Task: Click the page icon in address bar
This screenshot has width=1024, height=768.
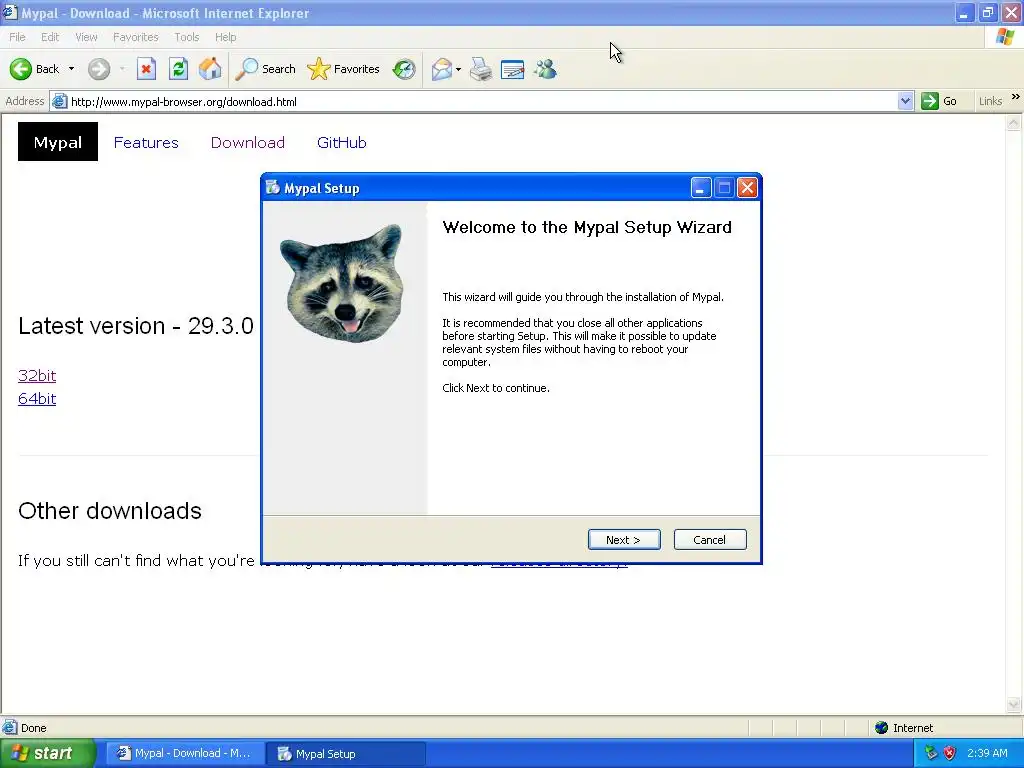Action: (59, 101)
